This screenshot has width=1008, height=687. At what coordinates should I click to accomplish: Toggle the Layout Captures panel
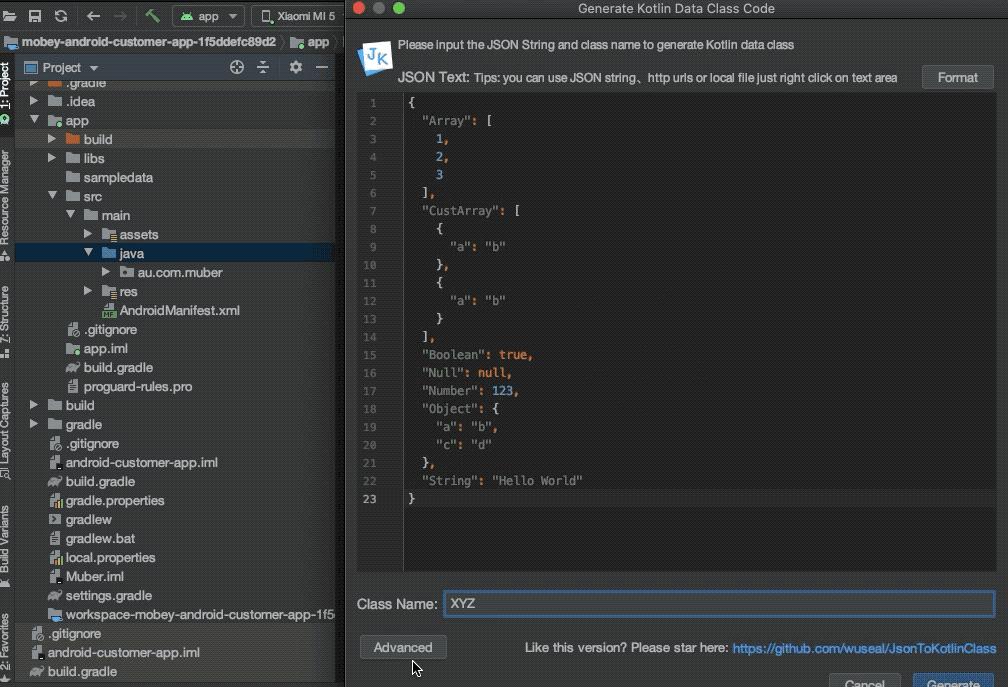tap(7, 420)
